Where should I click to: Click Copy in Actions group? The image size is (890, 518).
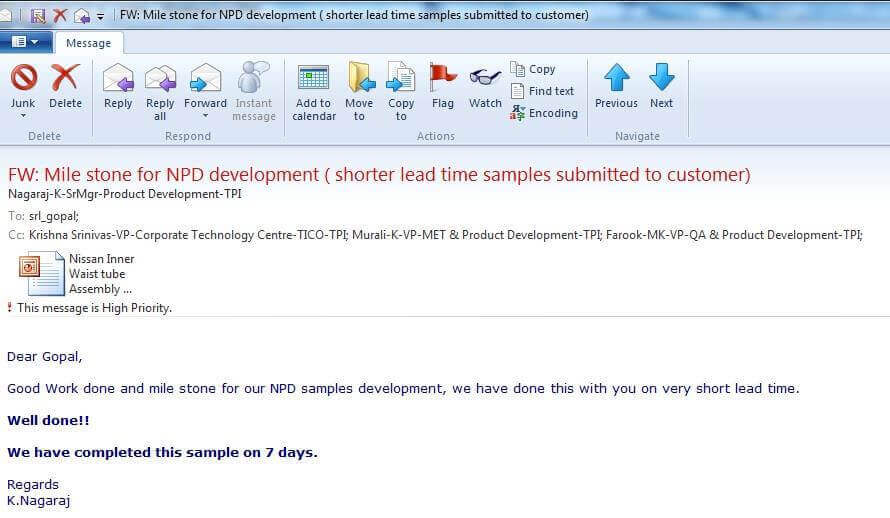(x=533, y=69)
